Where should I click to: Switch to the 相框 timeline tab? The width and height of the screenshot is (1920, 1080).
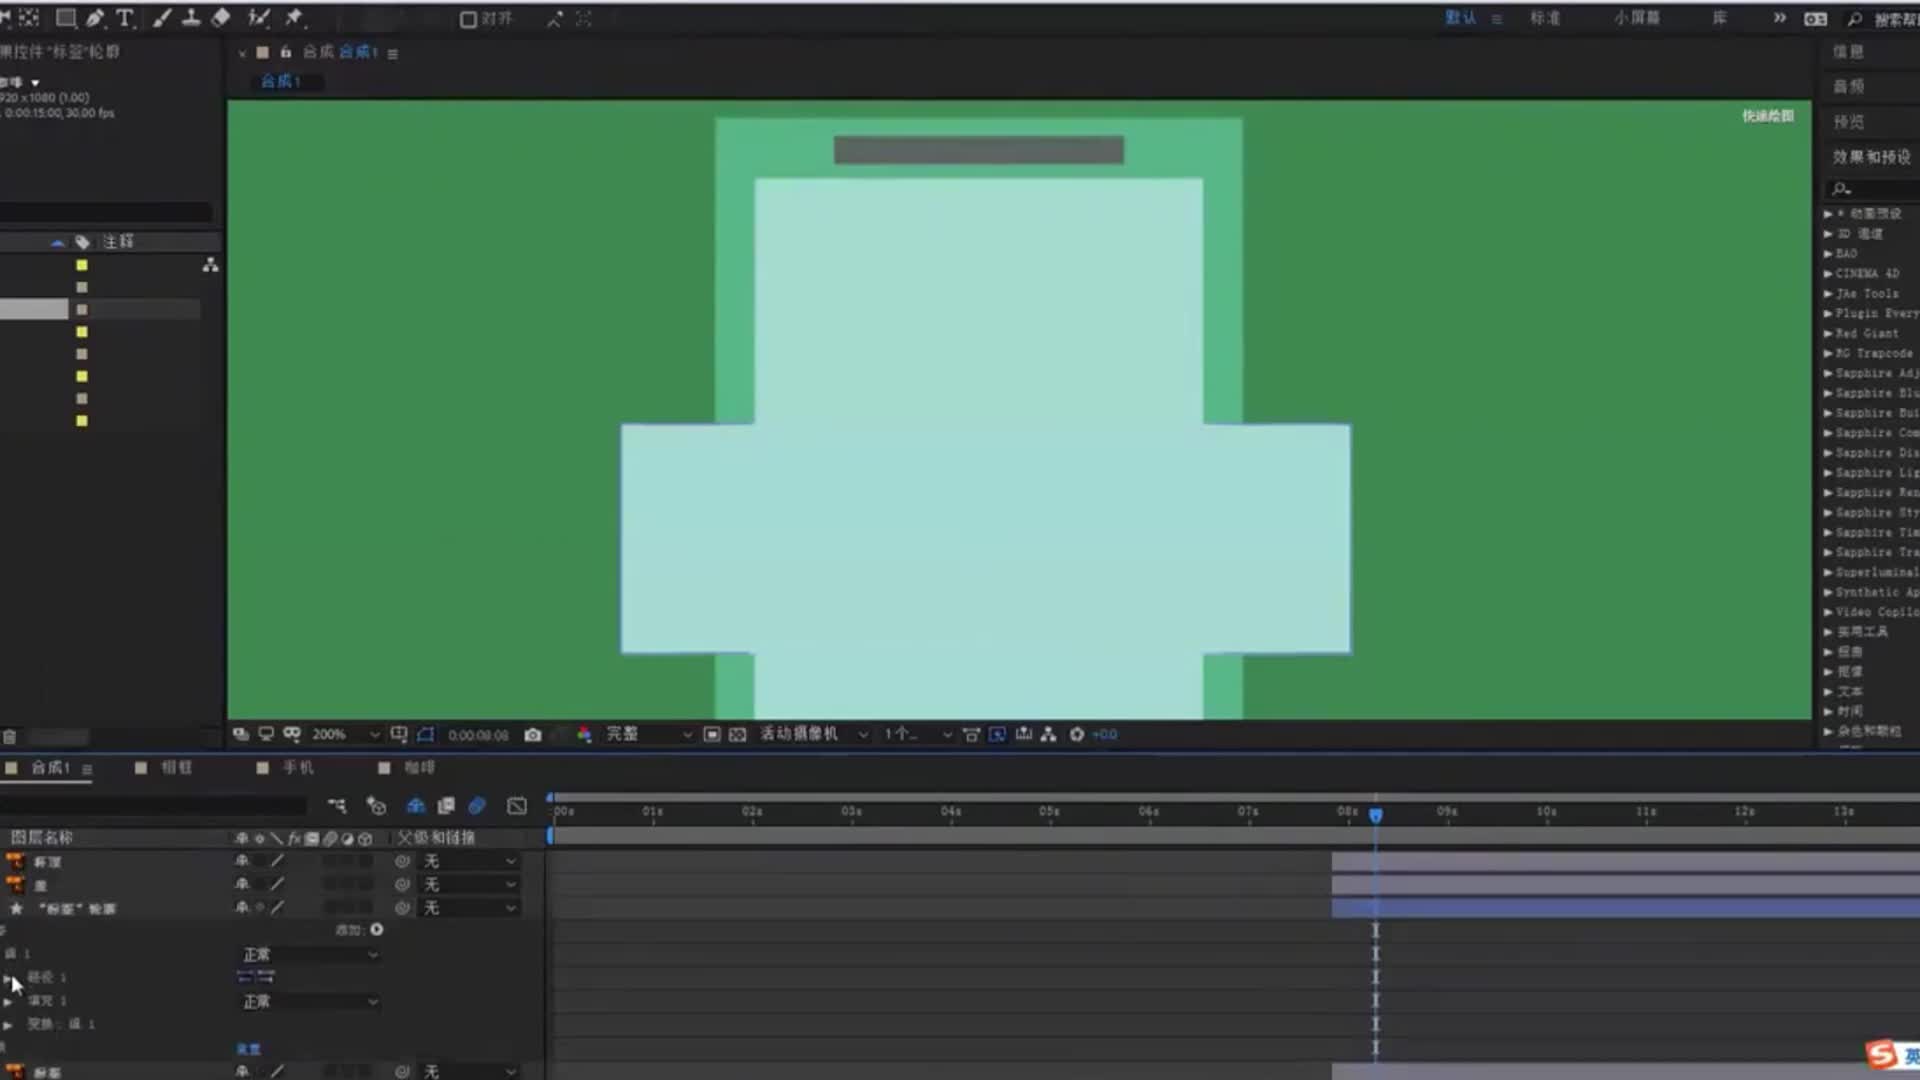point(176,768)
